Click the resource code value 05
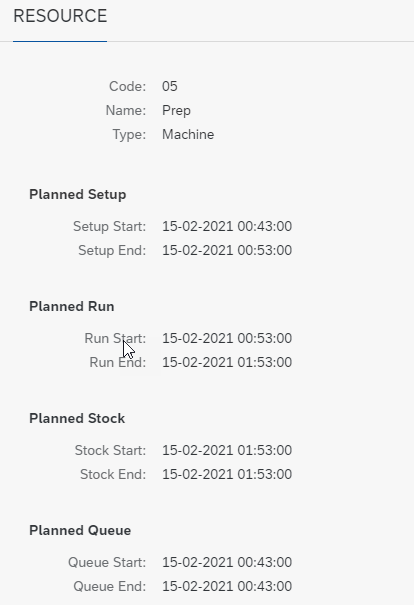This screenshot has width=414, height=605. click(x=170, y=86)
